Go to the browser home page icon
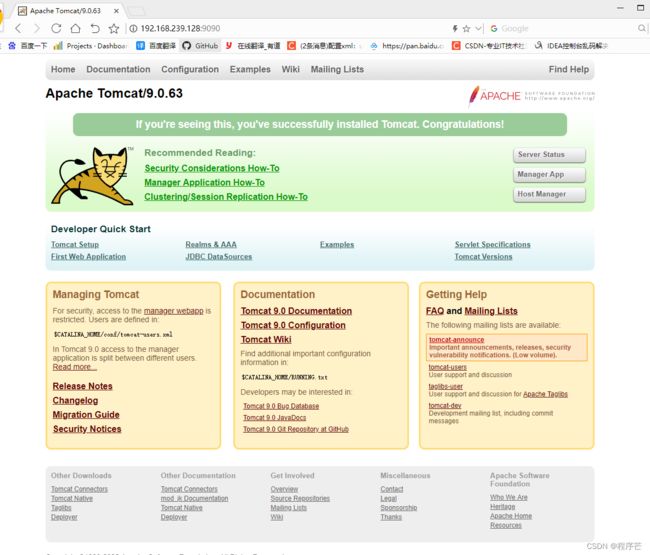The image size is (650, 555). tap(75, 28)
